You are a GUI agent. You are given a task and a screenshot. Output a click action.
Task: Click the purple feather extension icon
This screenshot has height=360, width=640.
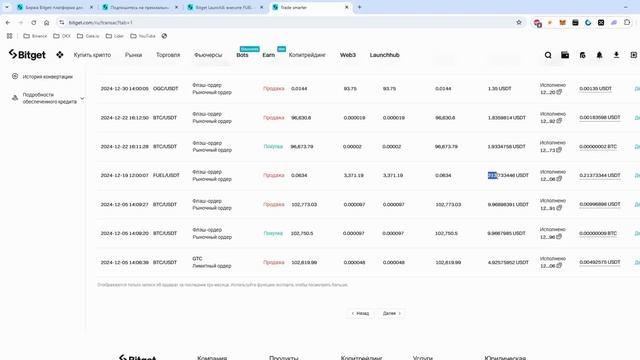pos(614,22)
